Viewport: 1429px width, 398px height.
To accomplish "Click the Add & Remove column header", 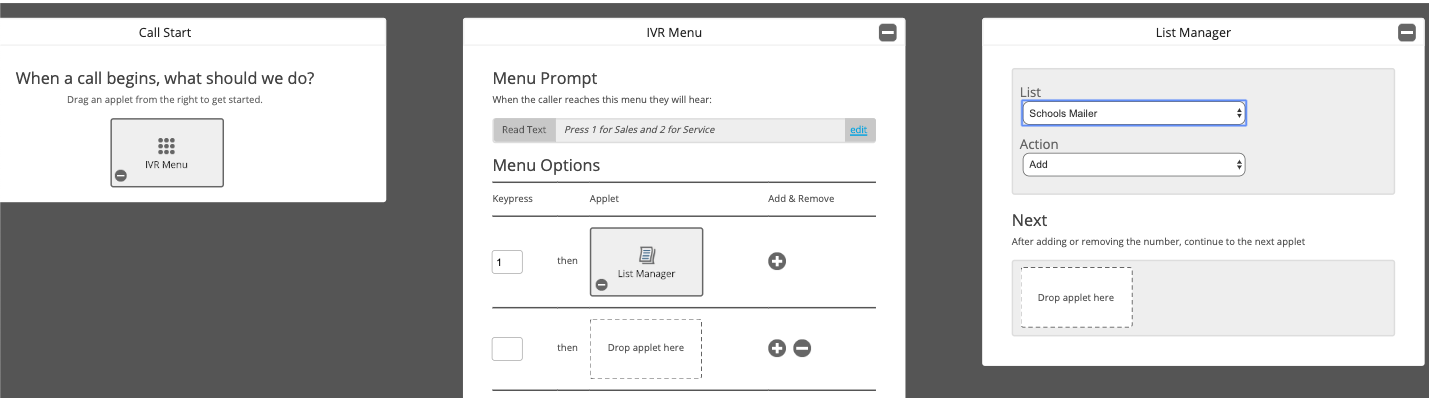I will tap(801, 199).
